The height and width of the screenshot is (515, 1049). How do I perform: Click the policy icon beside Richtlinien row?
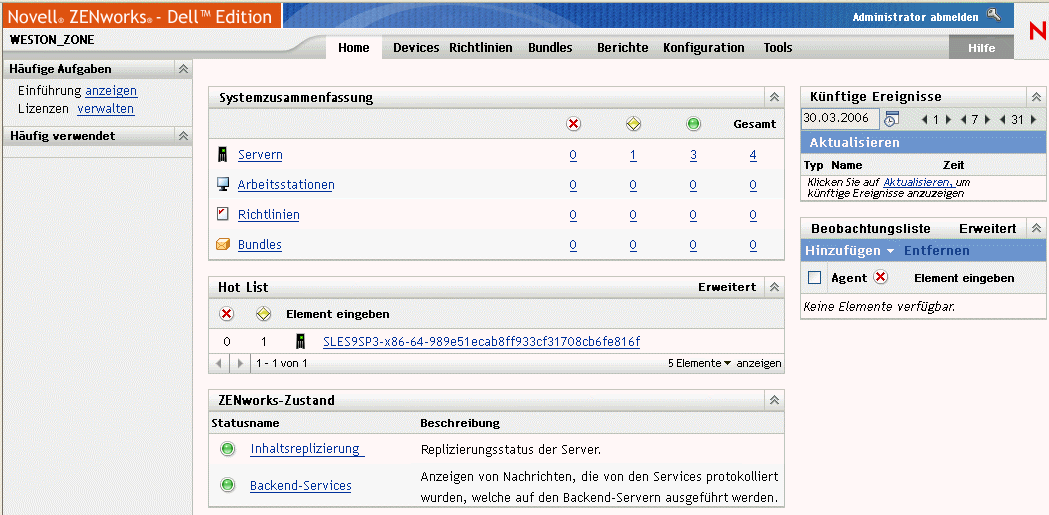(x=223, y=214)
